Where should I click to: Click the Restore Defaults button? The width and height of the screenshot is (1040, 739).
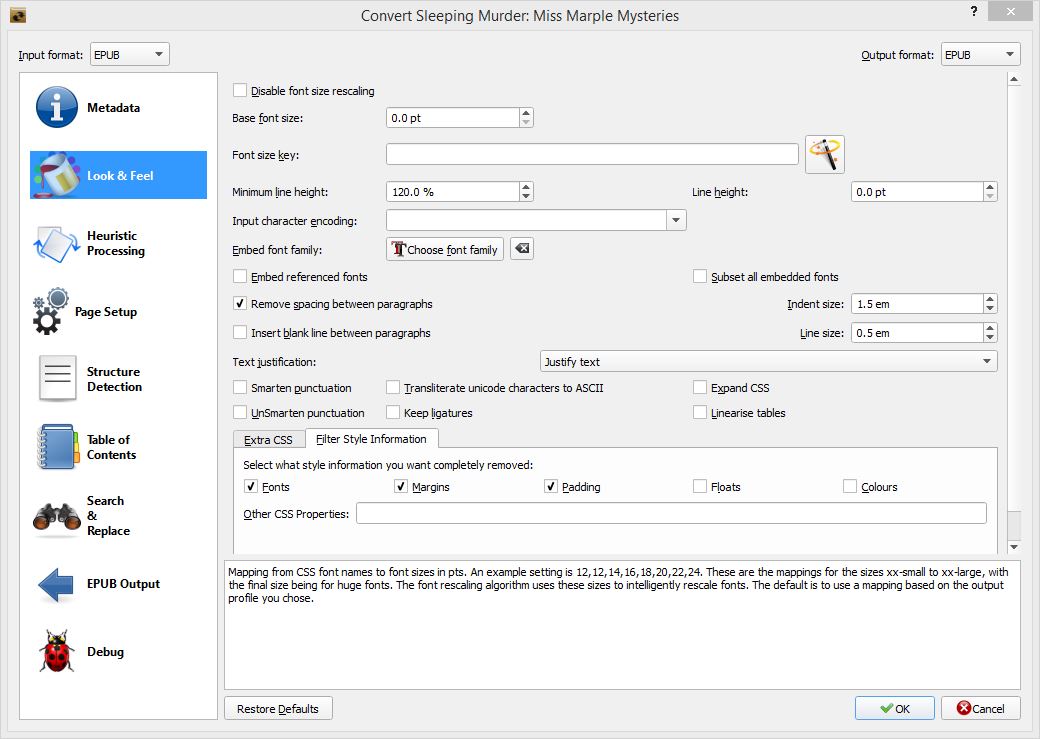[278, 709]
